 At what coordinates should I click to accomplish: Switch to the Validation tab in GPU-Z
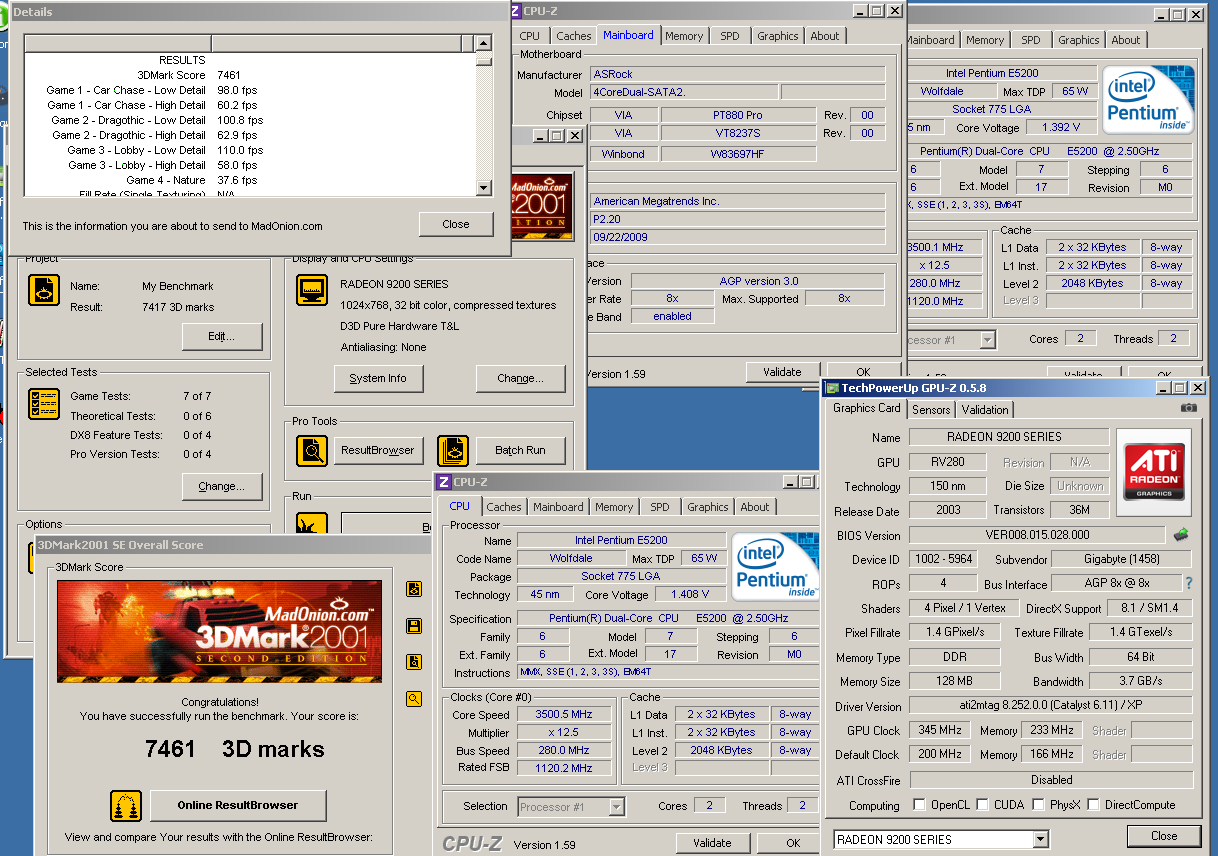985,409
